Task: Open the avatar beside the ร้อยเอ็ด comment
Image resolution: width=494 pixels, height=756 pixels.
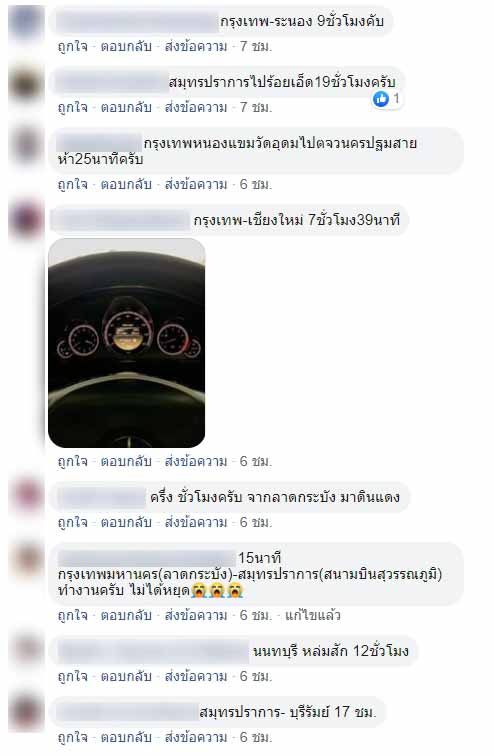Action: [x=25, y=83]
